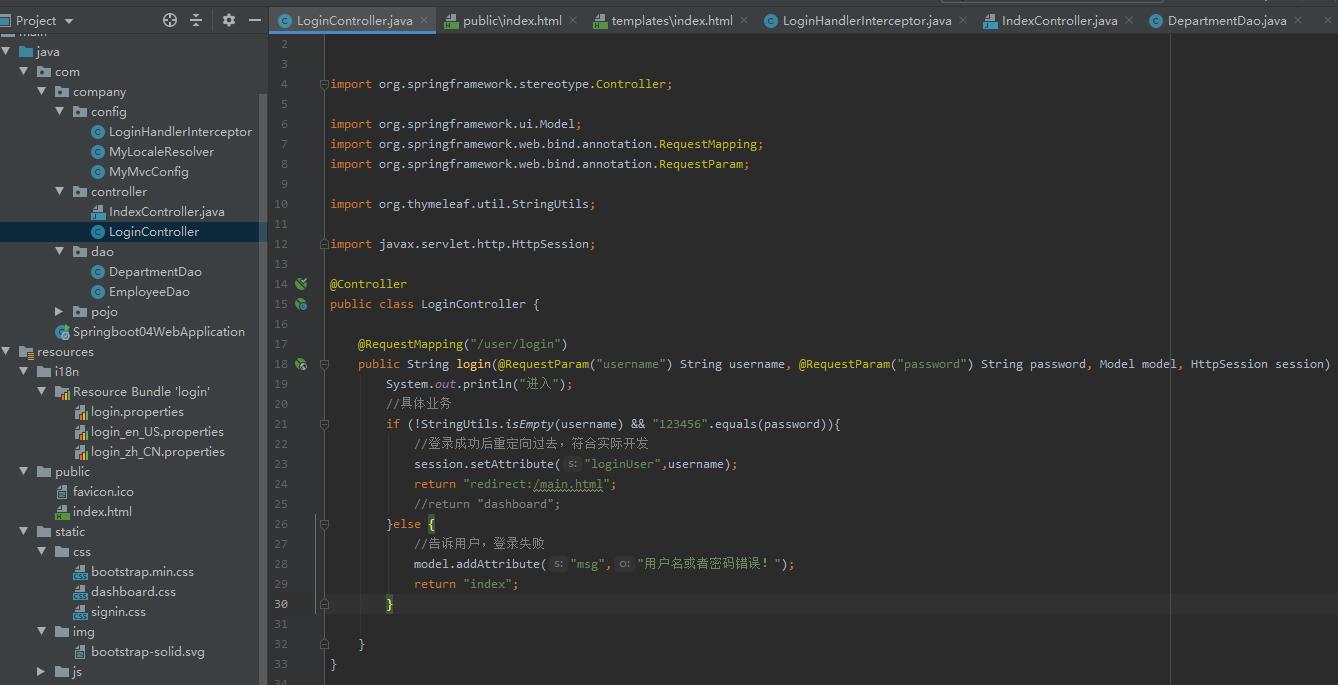Click the Java file icon of IndexController.java in tree
The image size is (1338, 685).
coord(98,212)
